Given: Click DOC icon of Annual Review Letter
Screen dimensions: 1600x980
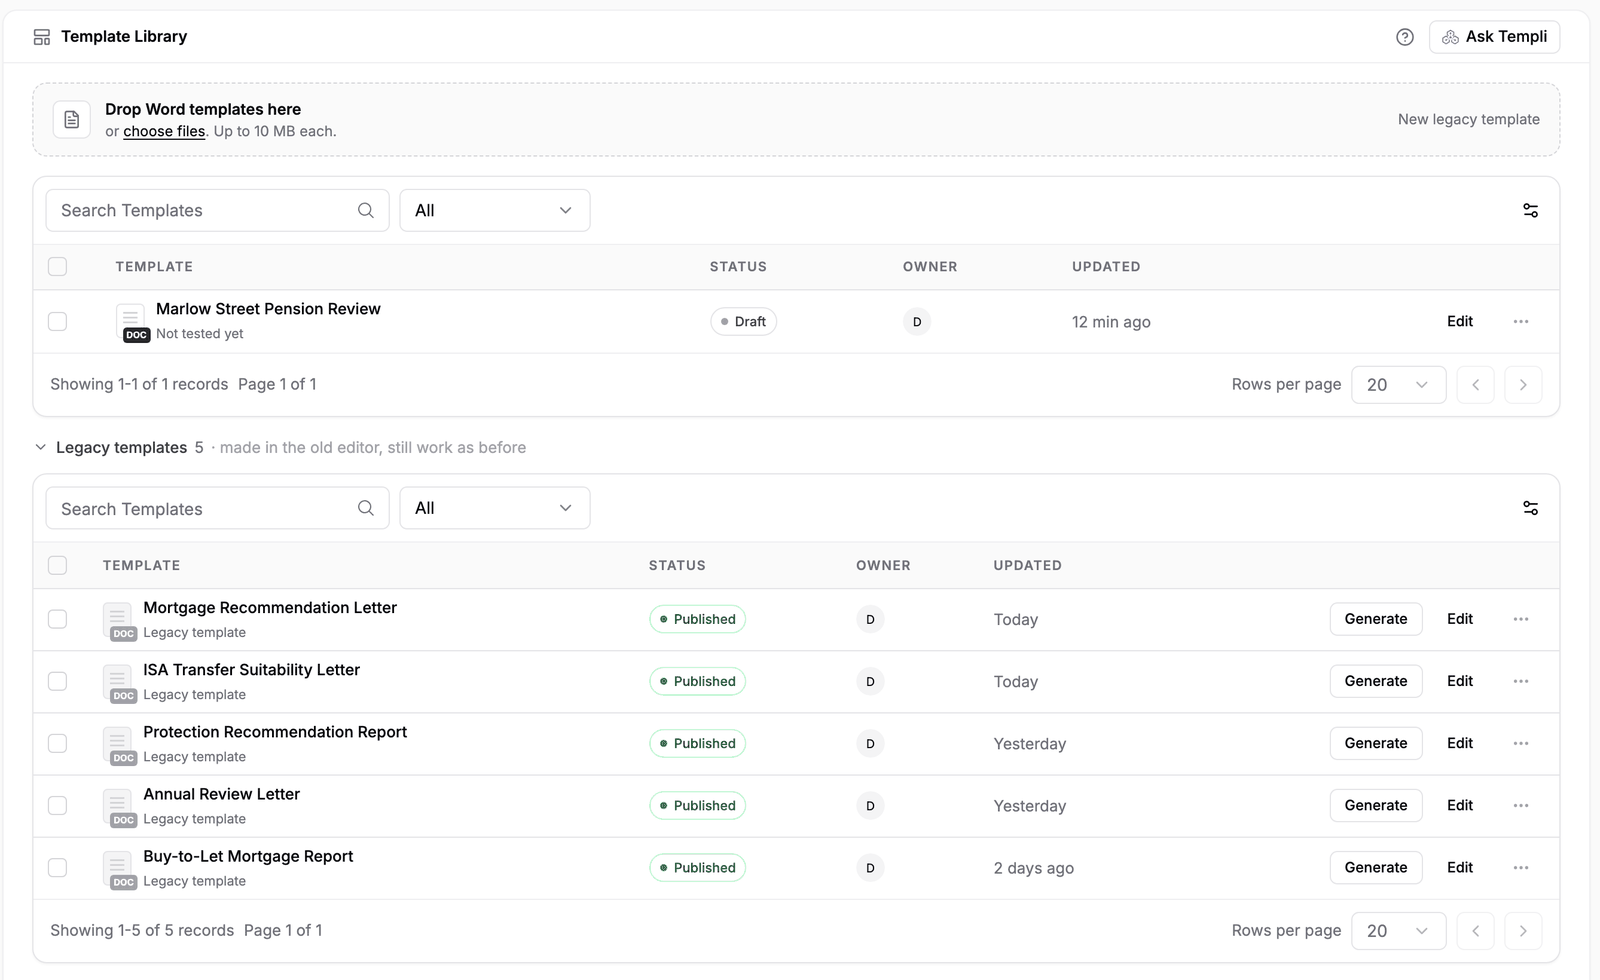Looking at the screenshot, I should pyautogui.click(x=119, y=807).
